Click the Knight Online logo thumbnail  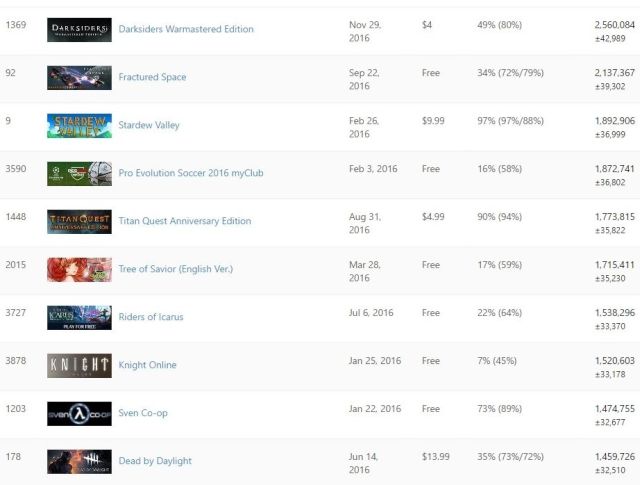coord(79,366)
